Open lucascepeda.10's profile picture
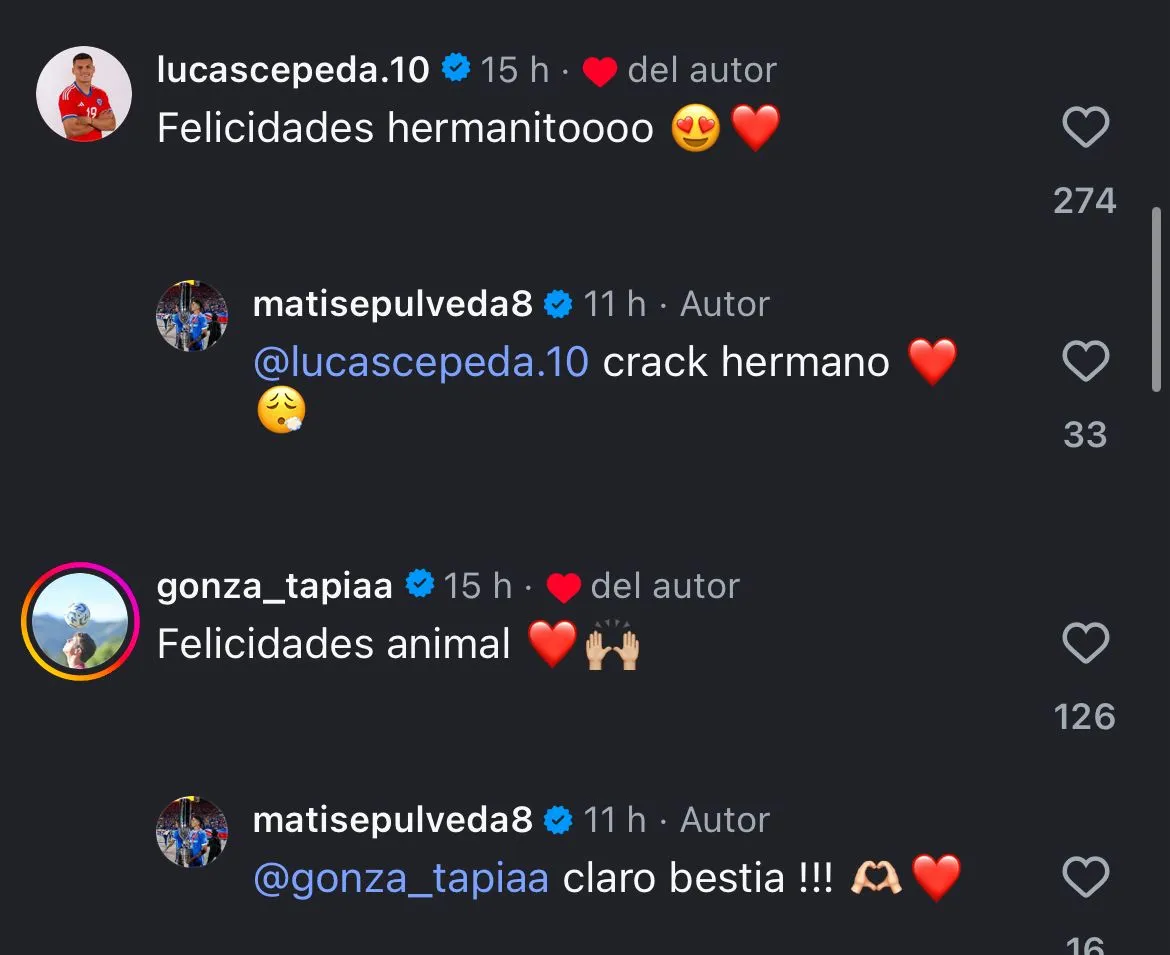The image size is (1170, 955). point(84,94)
